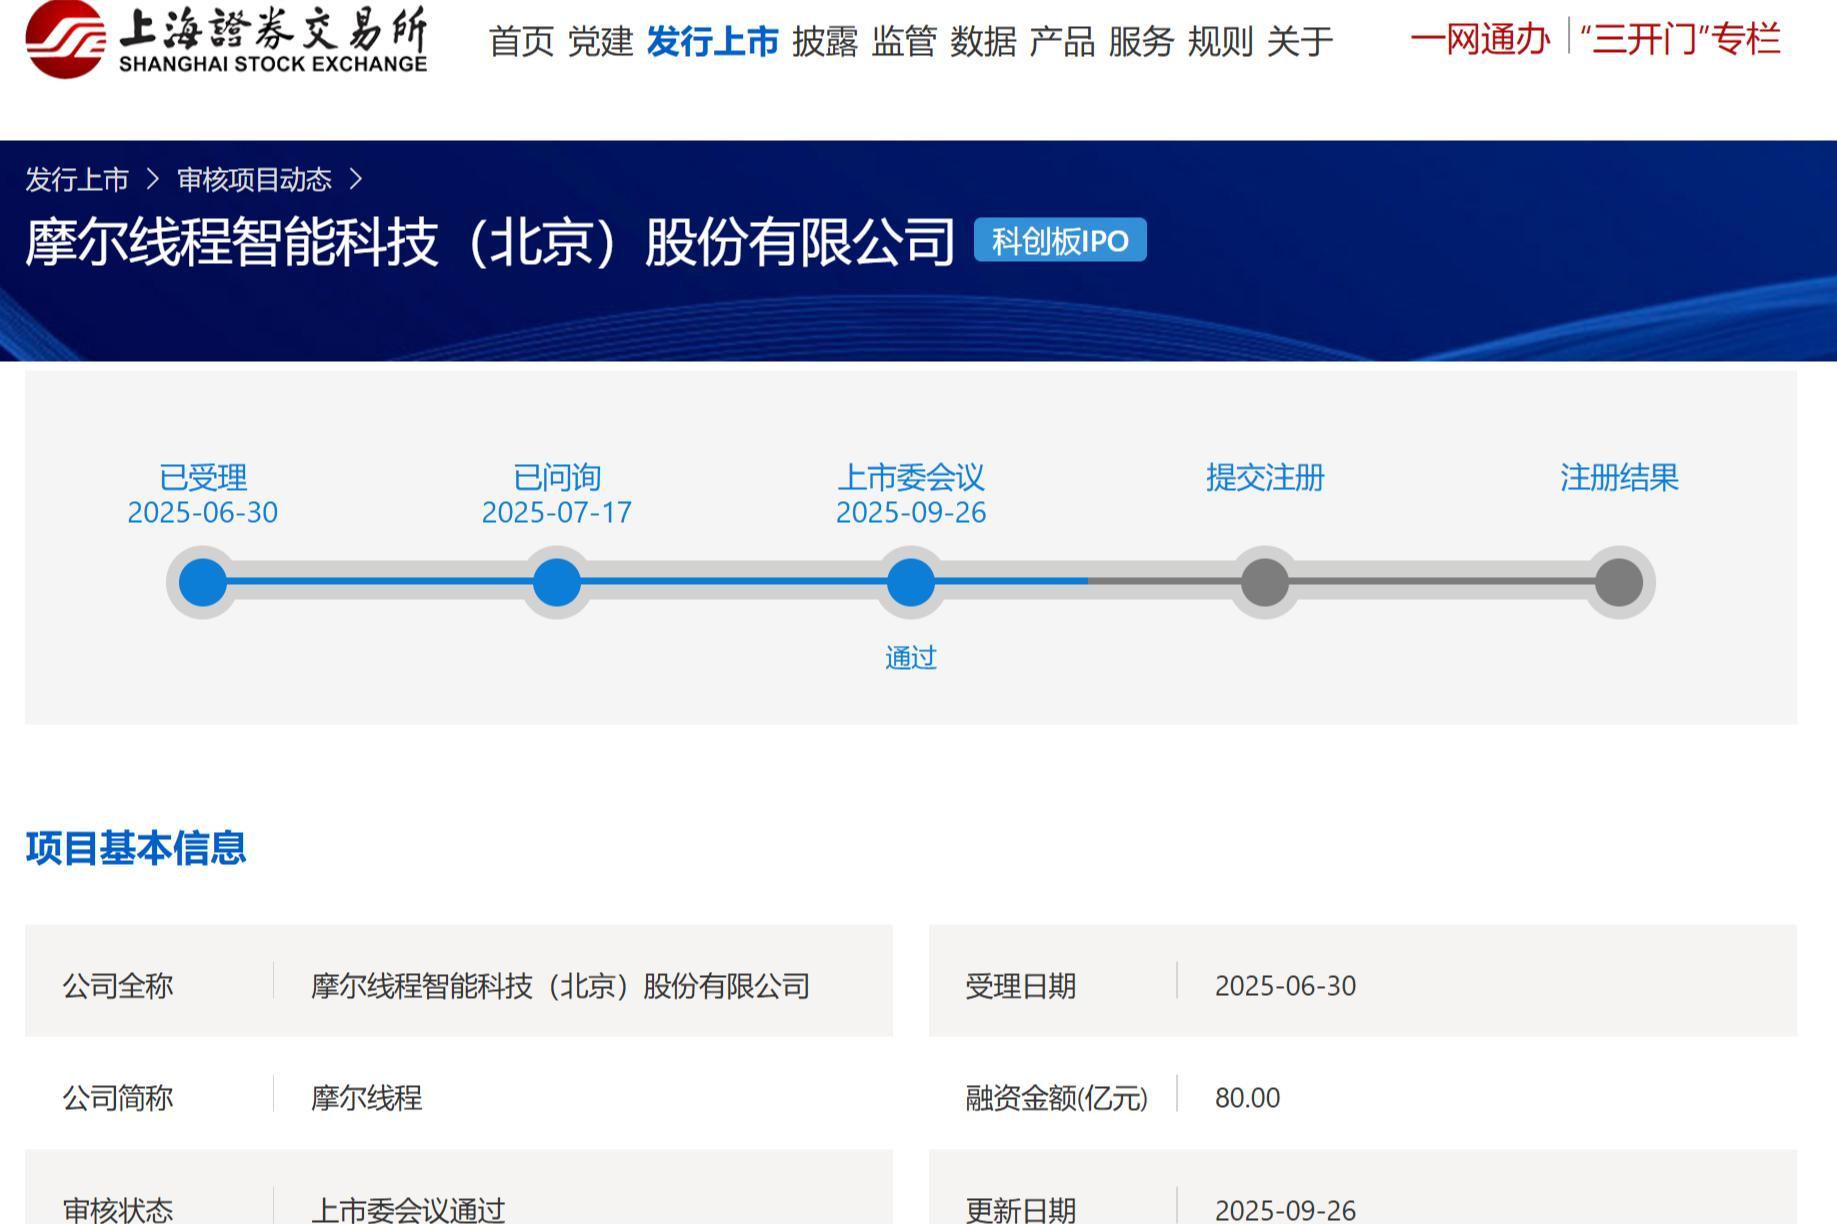Image resolution: width=1837 pixels, height=1225 pixels.
Task: Open the 规则 rules menu
Action: click(1220, 42)
